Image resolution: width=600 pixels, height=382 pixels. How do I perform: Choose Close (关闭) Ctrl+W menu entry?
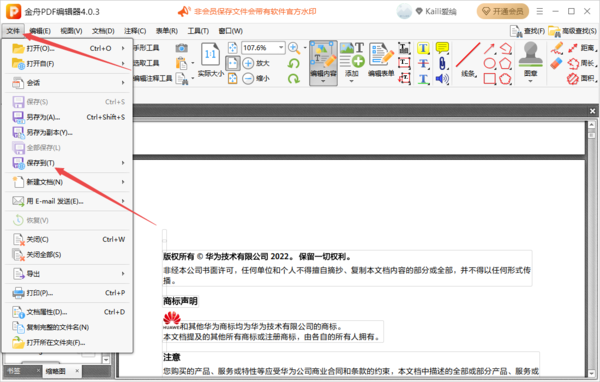[x=68, y=239]
